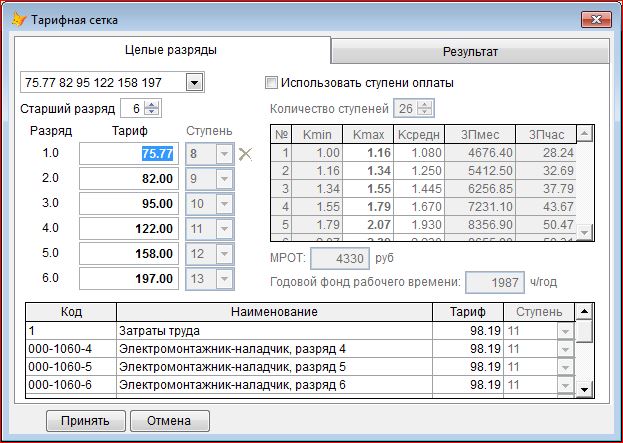Click the Наименование column header

pos(274,312)
